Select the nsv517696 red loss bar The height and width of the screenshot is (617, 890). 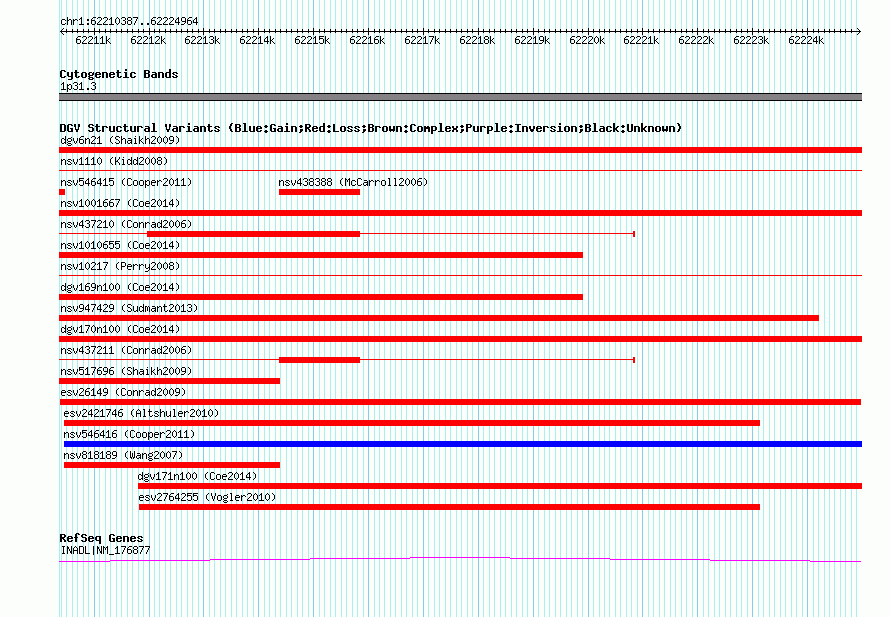(170, 381)
